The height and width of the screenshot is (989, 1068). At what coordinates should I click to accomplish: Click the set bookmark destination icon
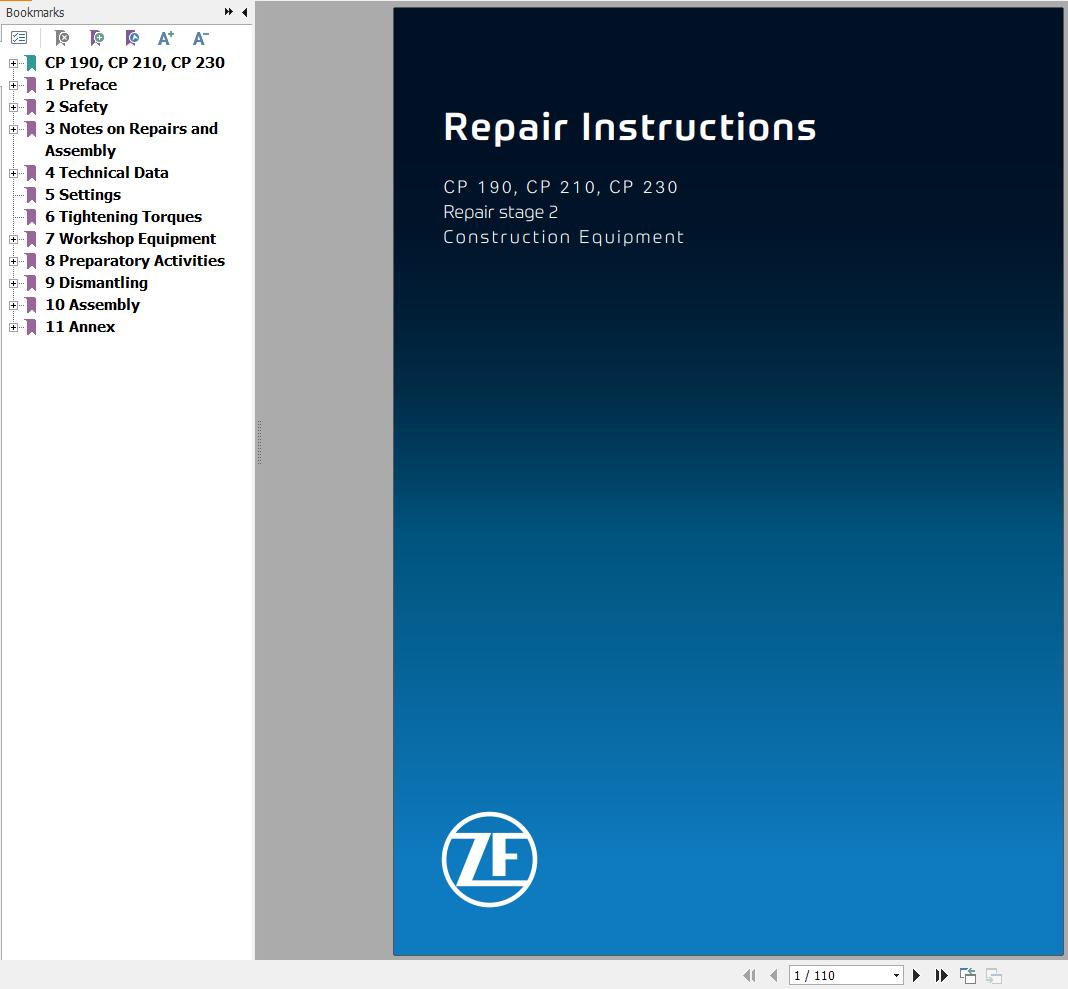pyautogui.click(x=132, y=38)
